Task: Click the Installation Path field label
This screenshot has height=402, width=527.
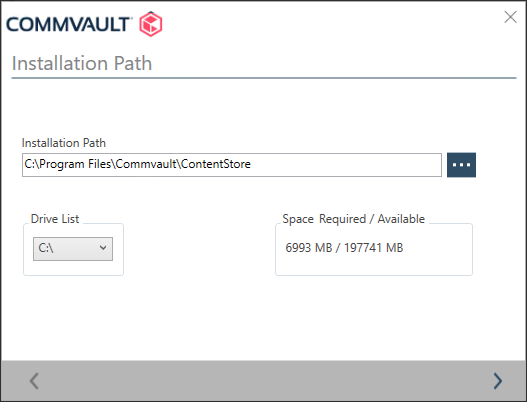Action: pos(64,143)
